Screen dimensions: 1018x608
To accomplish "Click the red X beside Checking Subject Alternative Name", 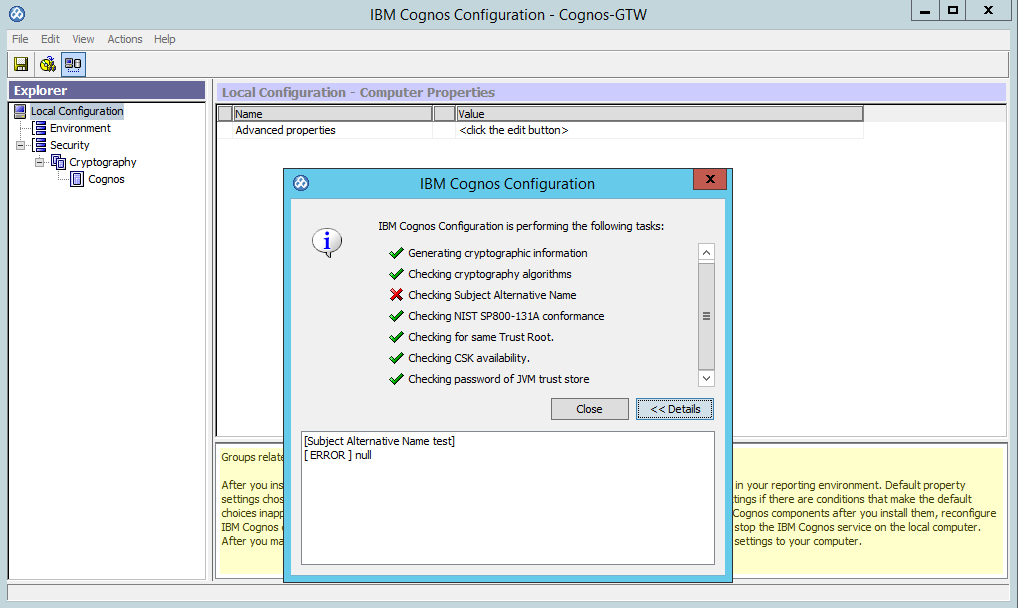I will click(396, 295).
